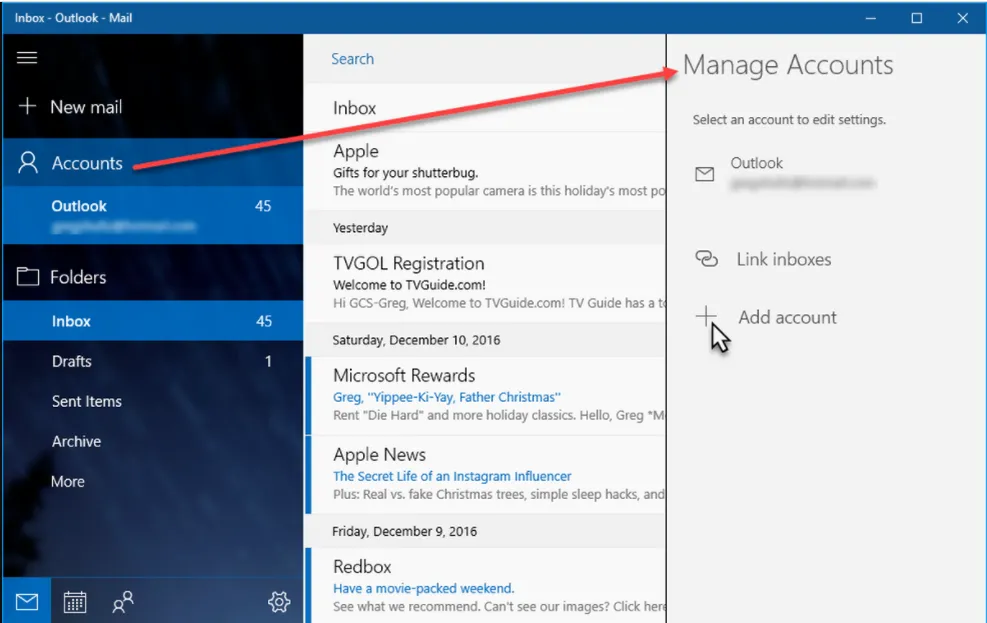Click the New mail plus icon
987x623 pixels.
point(28,107)
